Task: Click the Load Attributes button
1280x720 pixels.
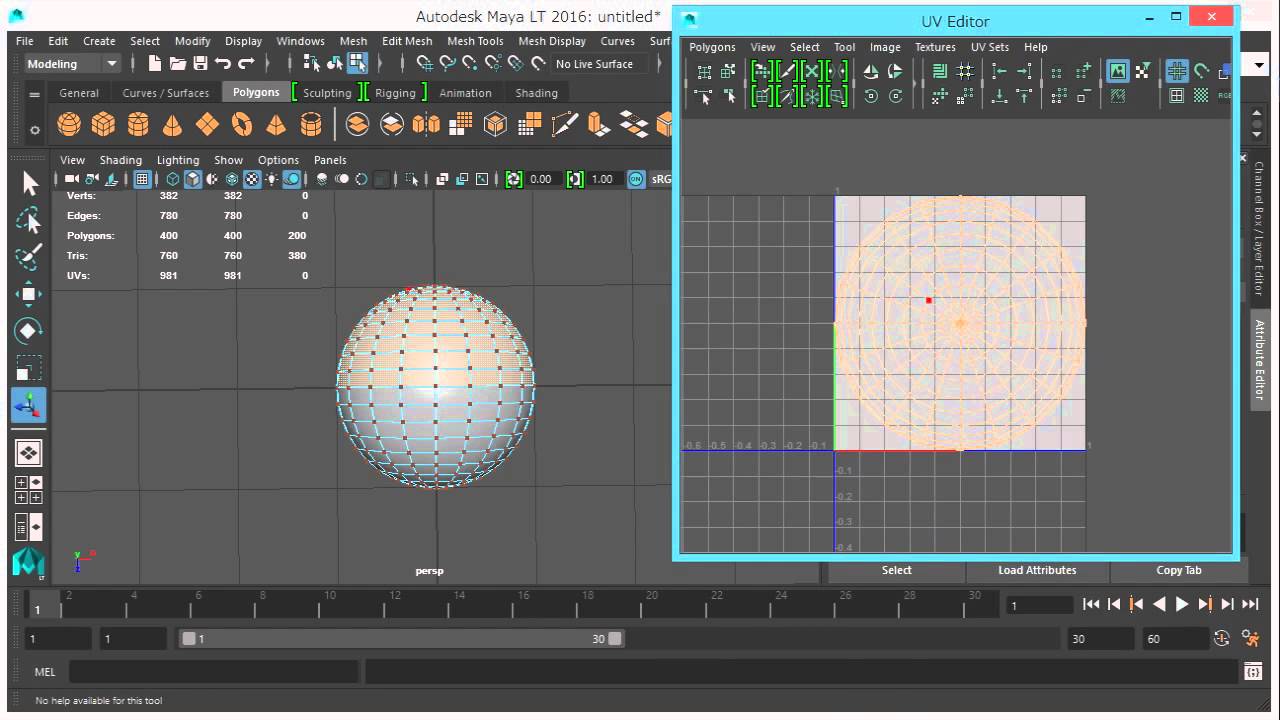Action: click(x=1037, y=570)
